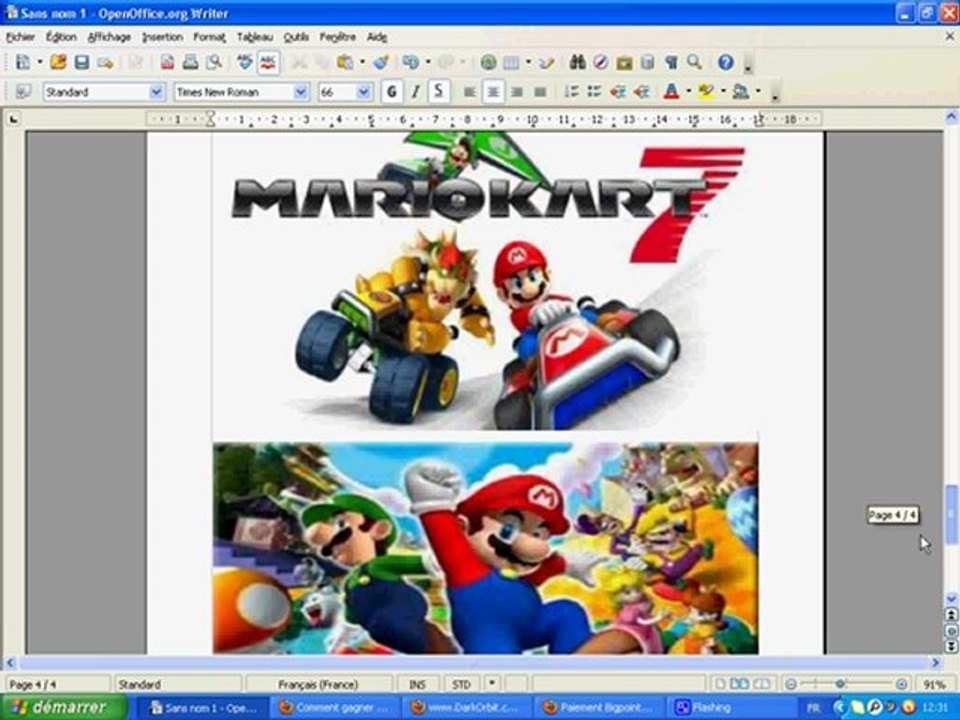Screen dimensions: 960x720
Task: Open the background color dropdown arrow
Action: (x=758, y=92)
